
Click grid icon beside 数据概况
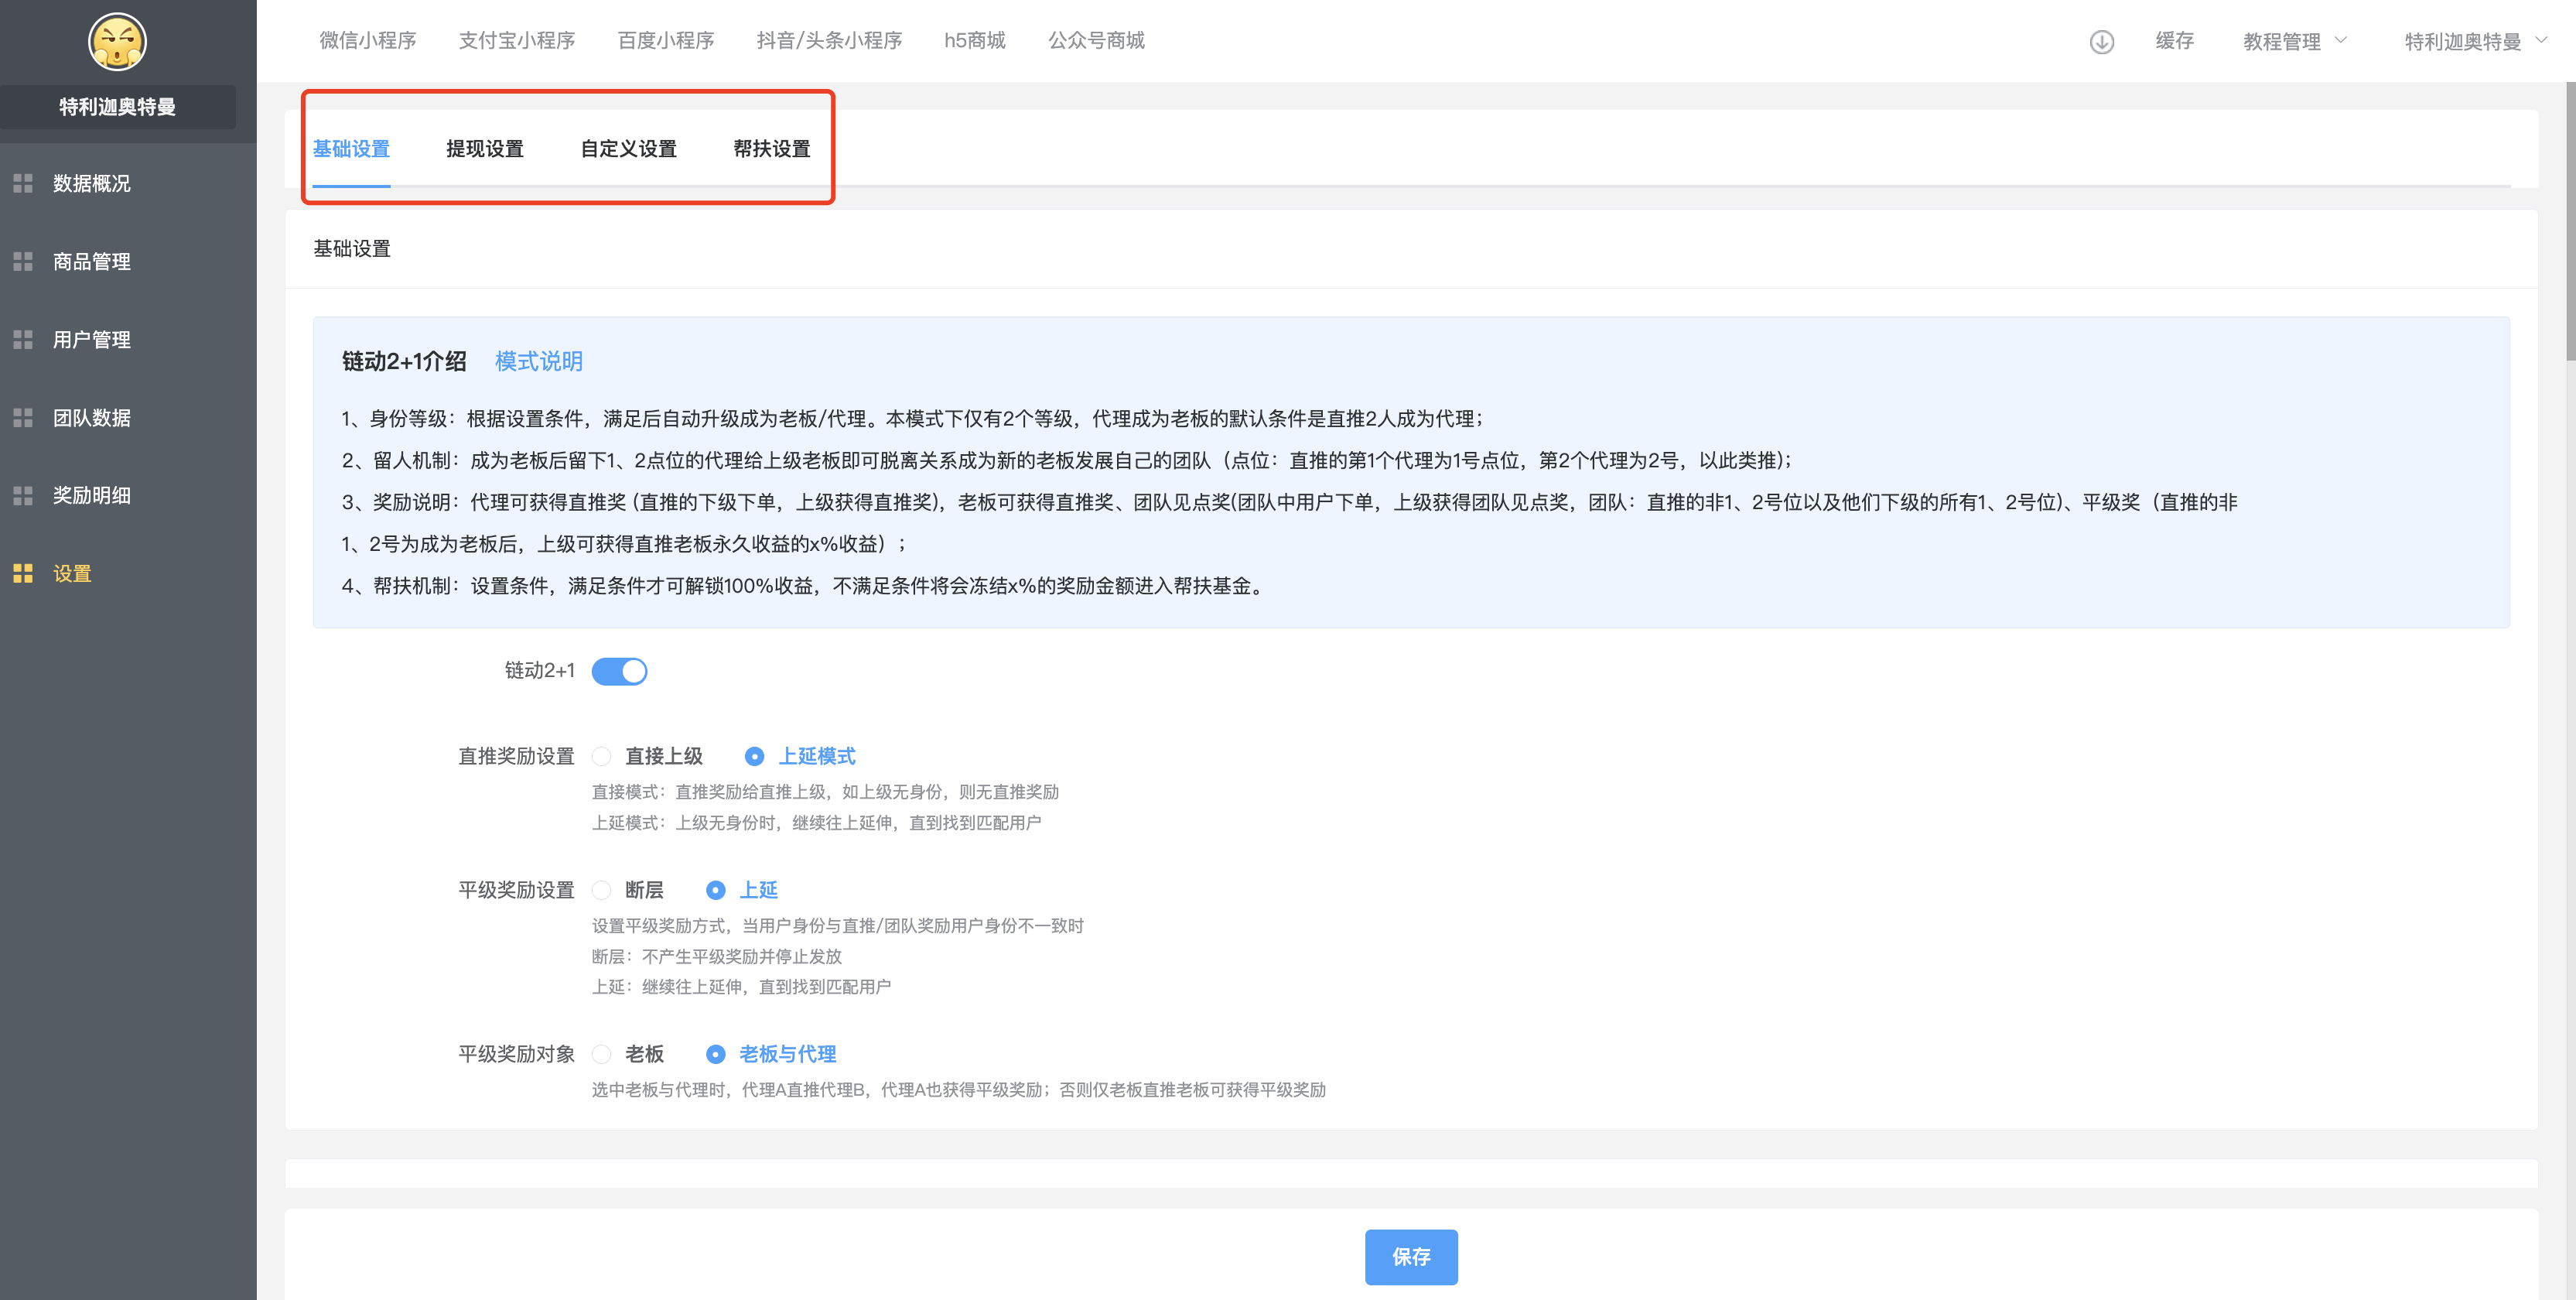[x=23, y=183]
